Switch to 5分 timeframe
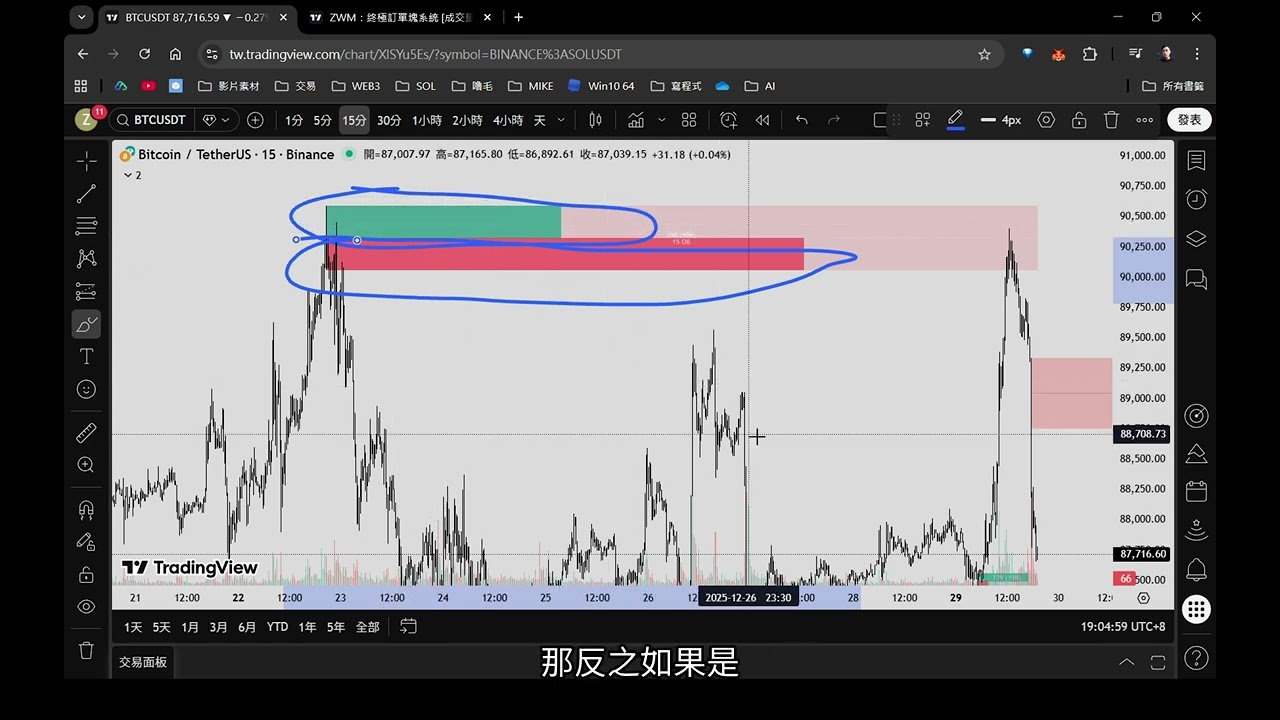The image size is (1280, 720). (x=322, y=120)
